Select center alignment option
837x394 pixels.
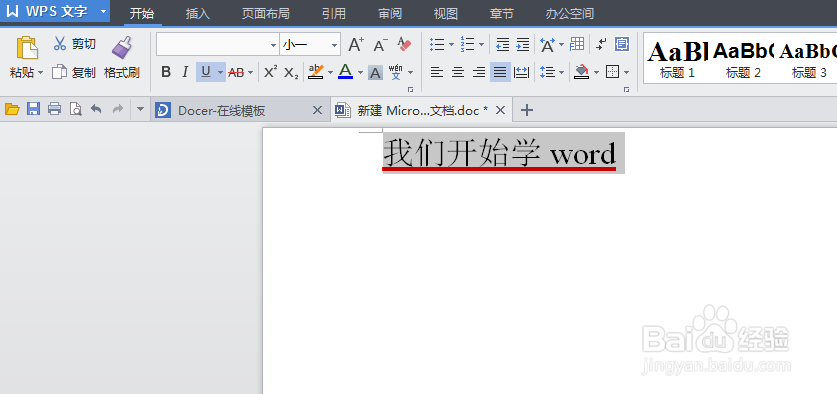point(458,72)
